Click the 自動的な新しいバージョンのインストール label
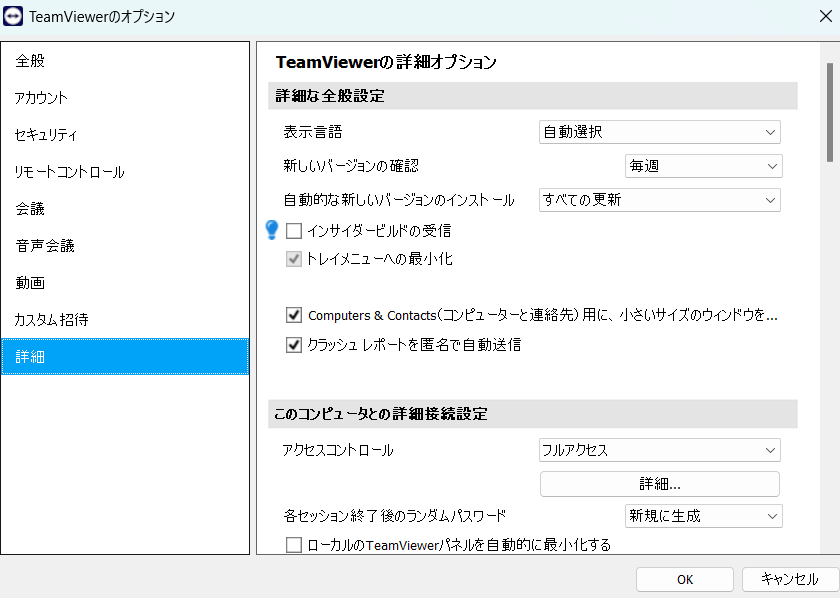 [x=399, y=200]
